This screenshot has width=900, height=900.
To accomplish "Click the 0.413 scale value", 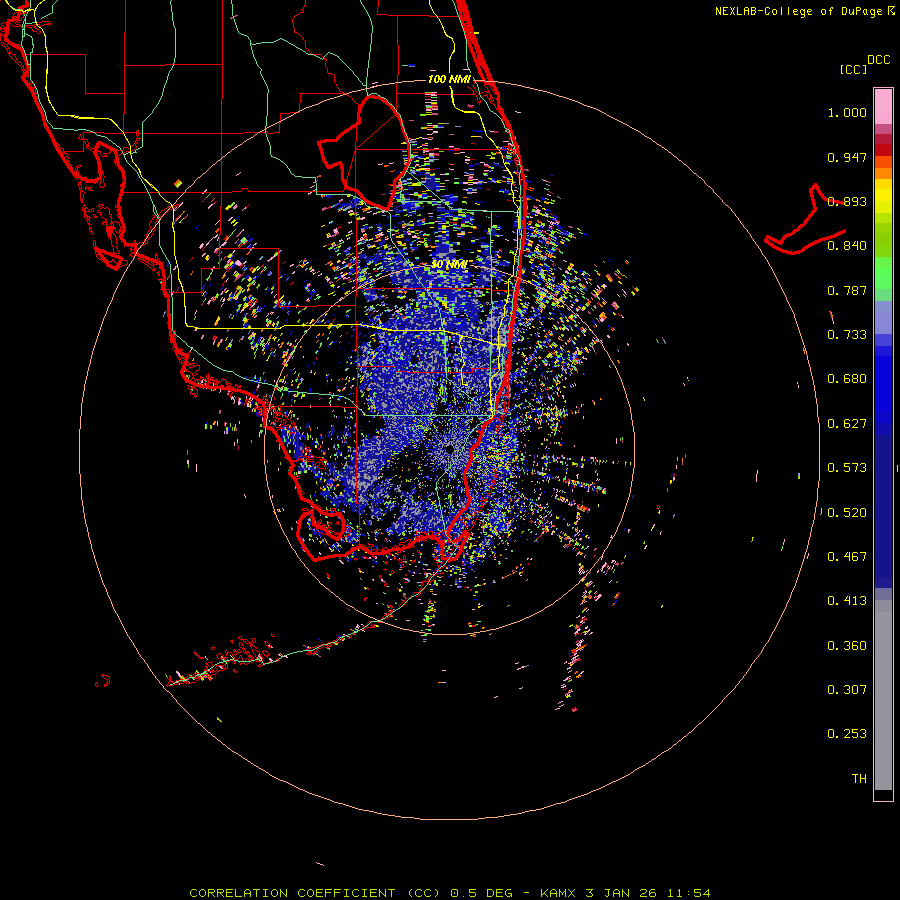I will tap(847, 601).
